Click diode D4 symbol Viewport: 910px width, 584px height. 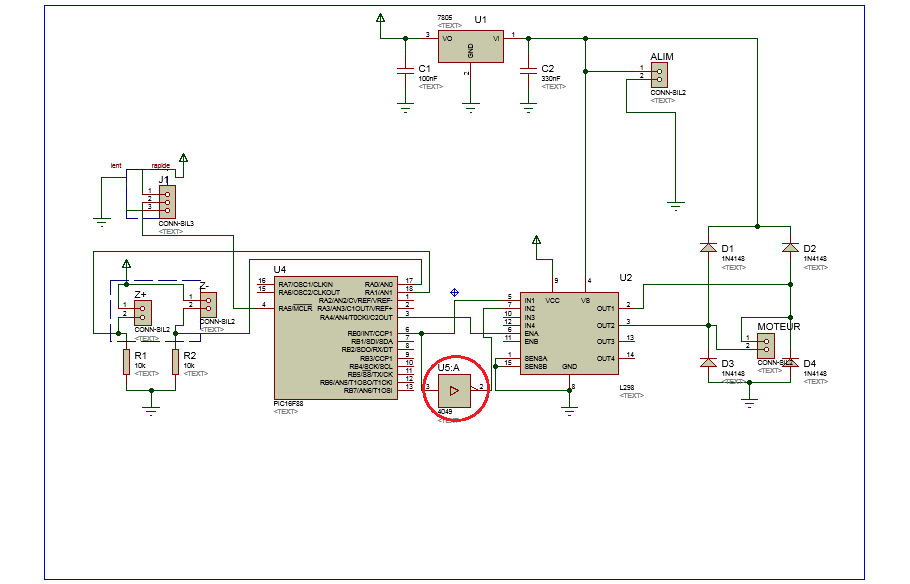pos(790,362)
